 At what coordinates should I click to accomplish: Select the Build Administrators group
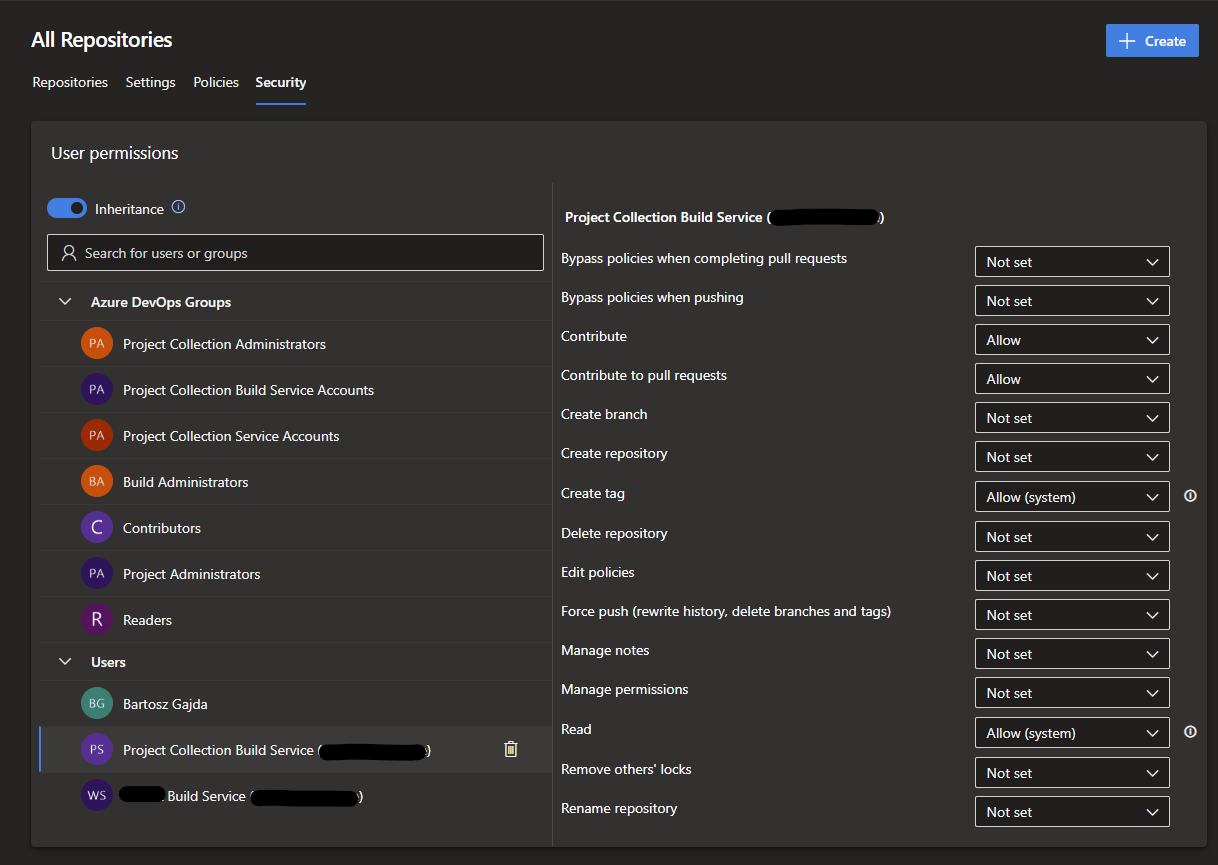(294, 482)
